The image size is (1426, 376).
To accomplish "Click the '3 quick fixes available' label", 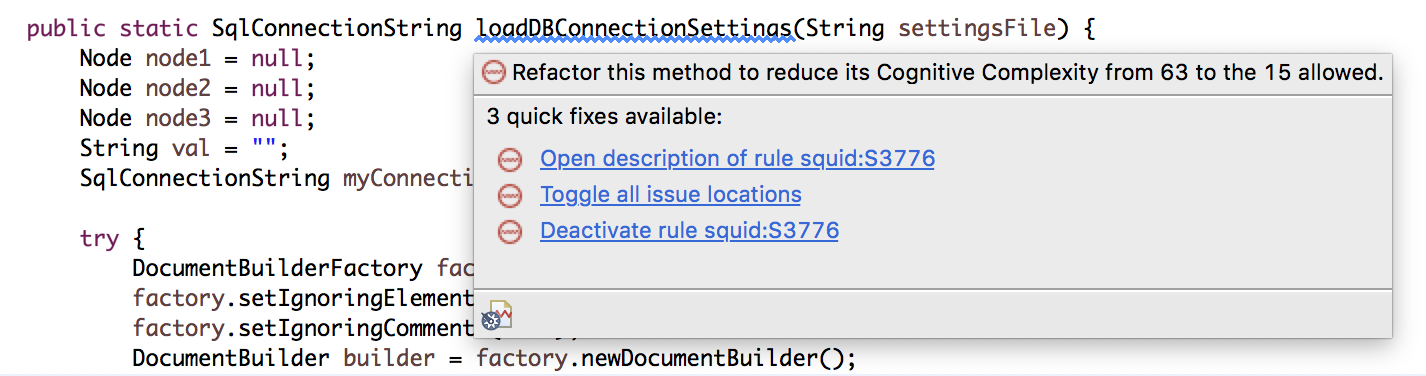I will point(604,117).
